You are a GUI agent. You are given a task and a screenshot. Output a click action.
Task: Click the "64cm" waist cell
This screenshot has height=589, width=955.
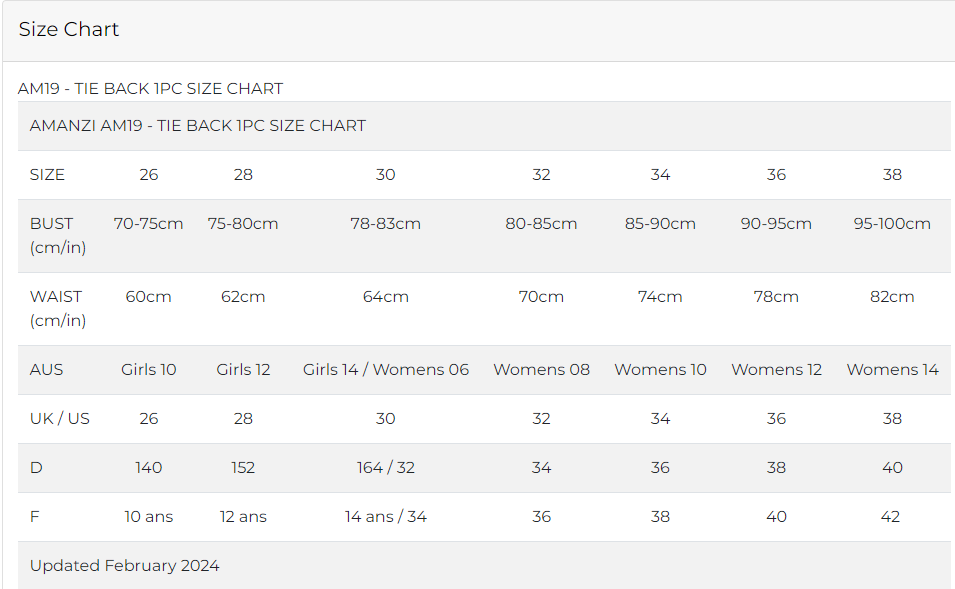[386, 297]
